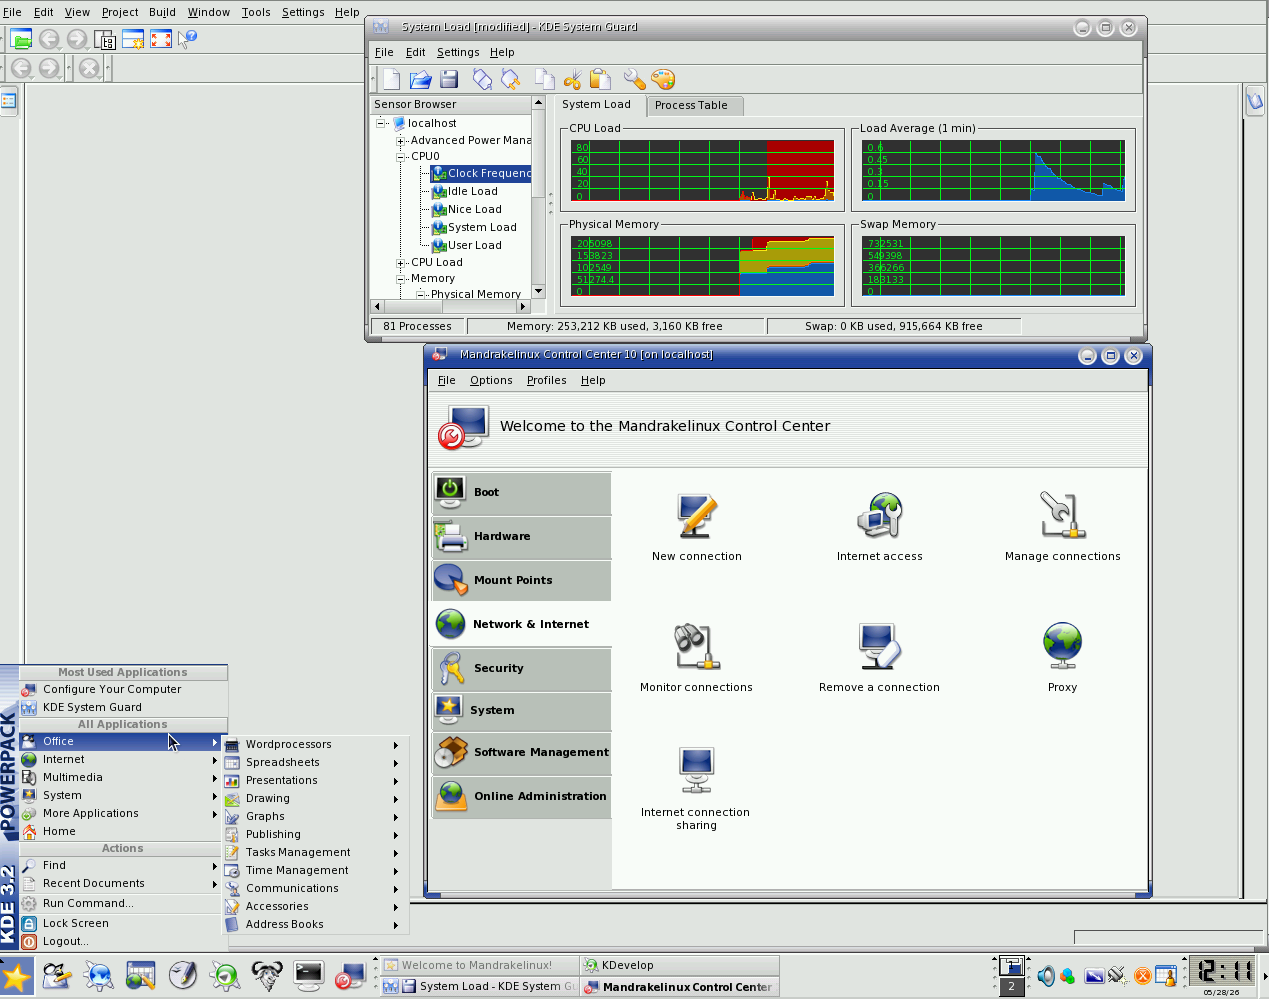The width and height of the screenshot is (1269, 999).
Task: Expand the CPU Load tree node
Action: point(401,263)
